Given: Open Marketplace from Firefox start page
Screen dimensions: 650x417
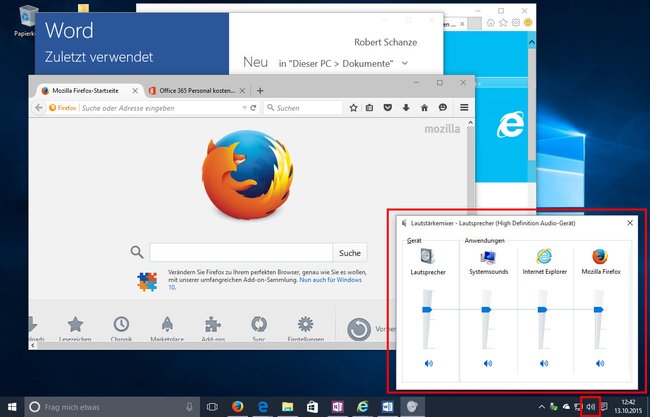Looking at the screenshot, I should pyautogui.click(x=167, y=330).
